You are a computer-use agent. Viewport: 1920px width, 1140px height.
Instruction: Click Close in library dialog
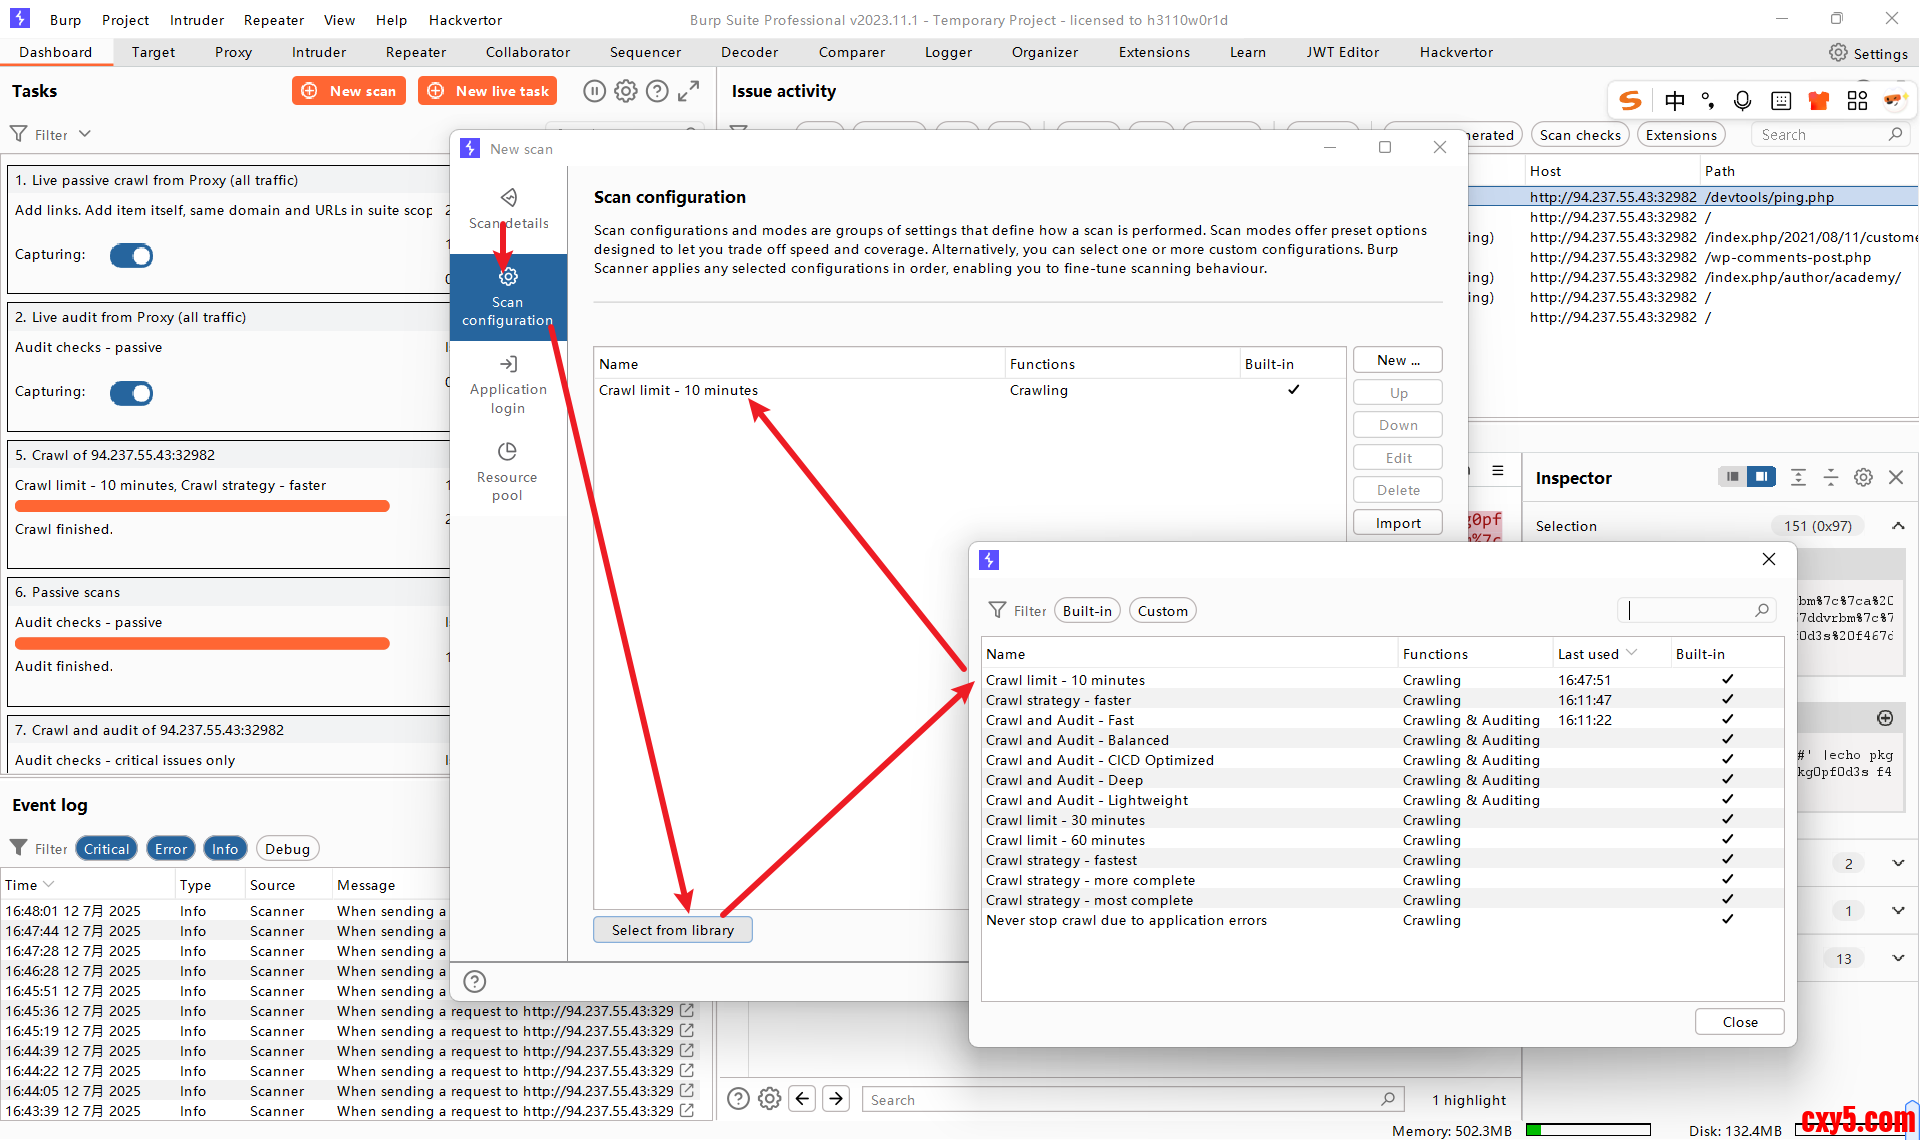pyautogui.click(x=1739, y=1022)
